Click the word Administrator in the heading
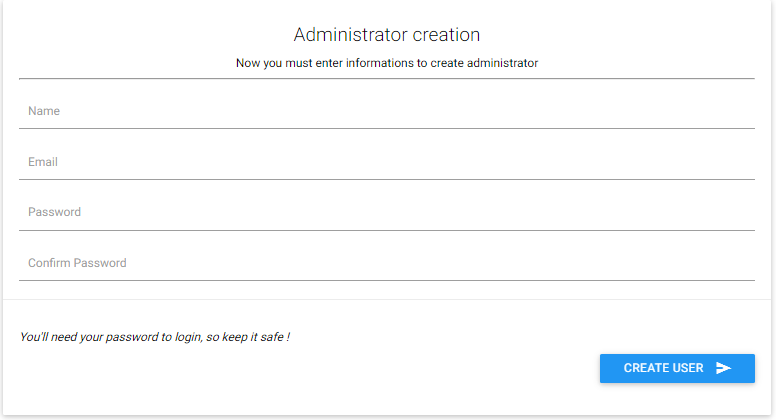This screenshot has height=420, width=776. 352,35
